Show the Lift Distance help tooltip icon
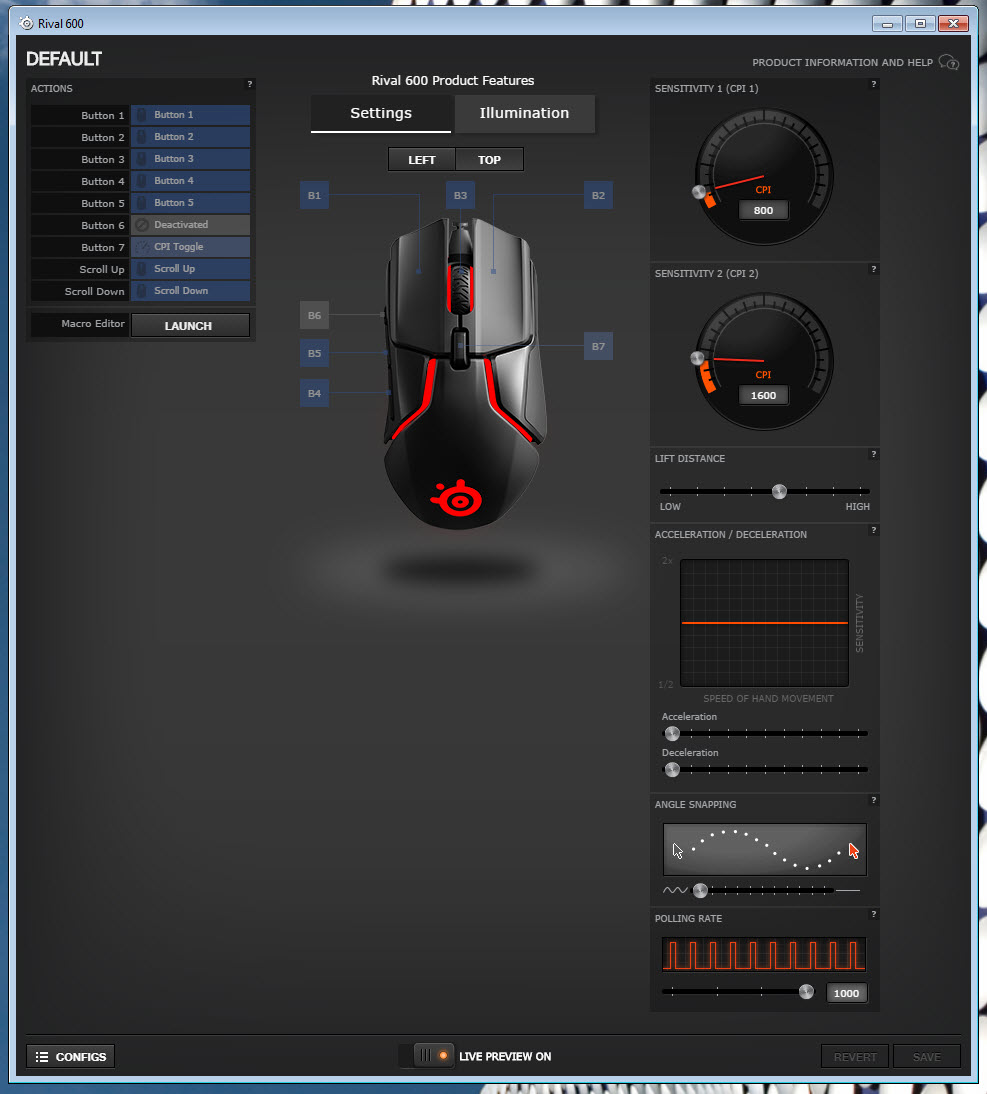Screen dimensions: 987x1094 point(873,454)
